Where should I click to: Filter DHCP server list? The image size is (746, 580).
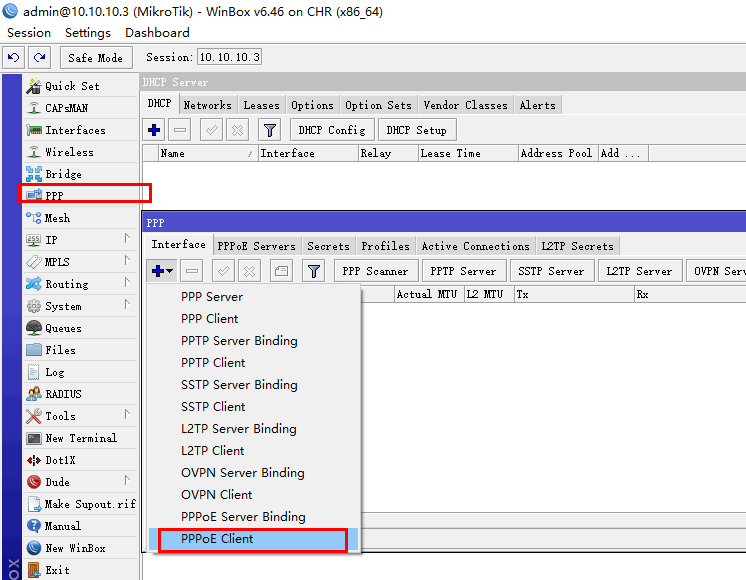(270, 130)
